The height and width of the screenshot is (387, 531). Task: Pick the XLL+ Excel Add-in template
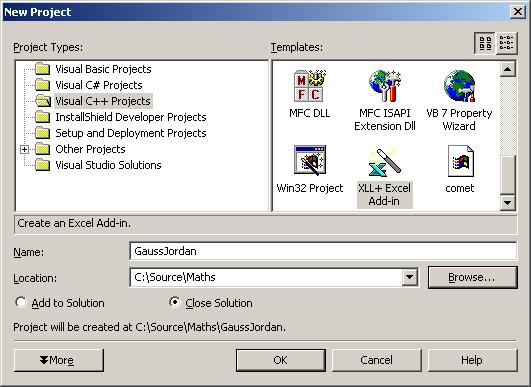click(385, 177)
